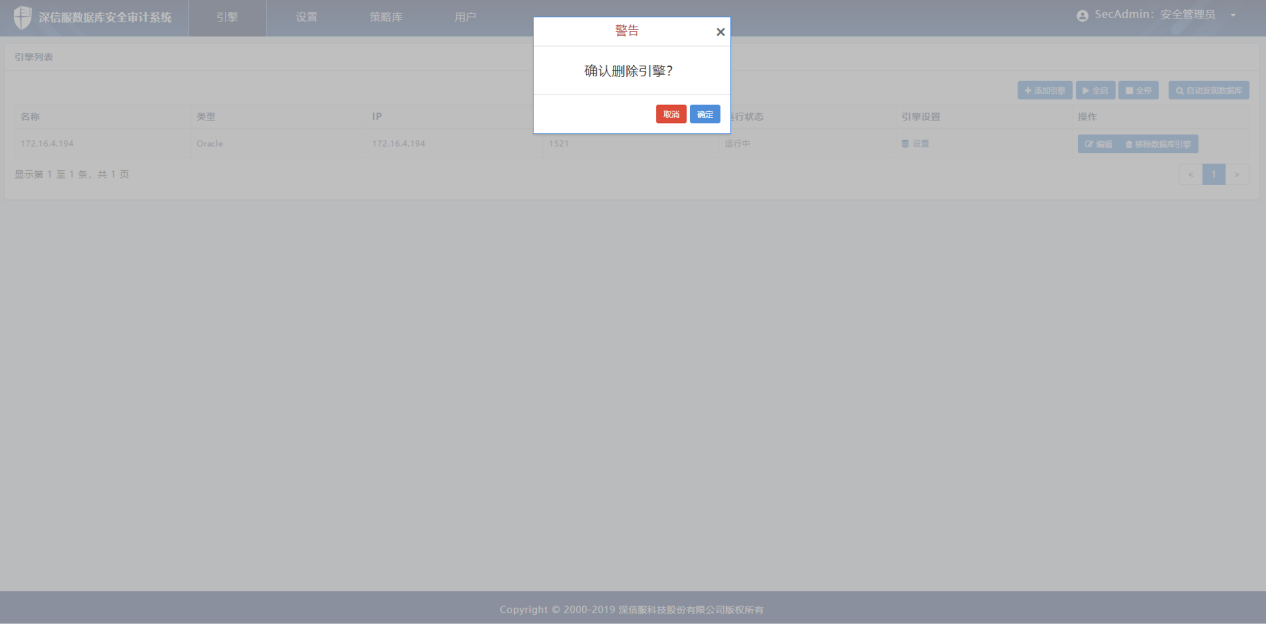Click the shield logo in the header

coord(22,18)
